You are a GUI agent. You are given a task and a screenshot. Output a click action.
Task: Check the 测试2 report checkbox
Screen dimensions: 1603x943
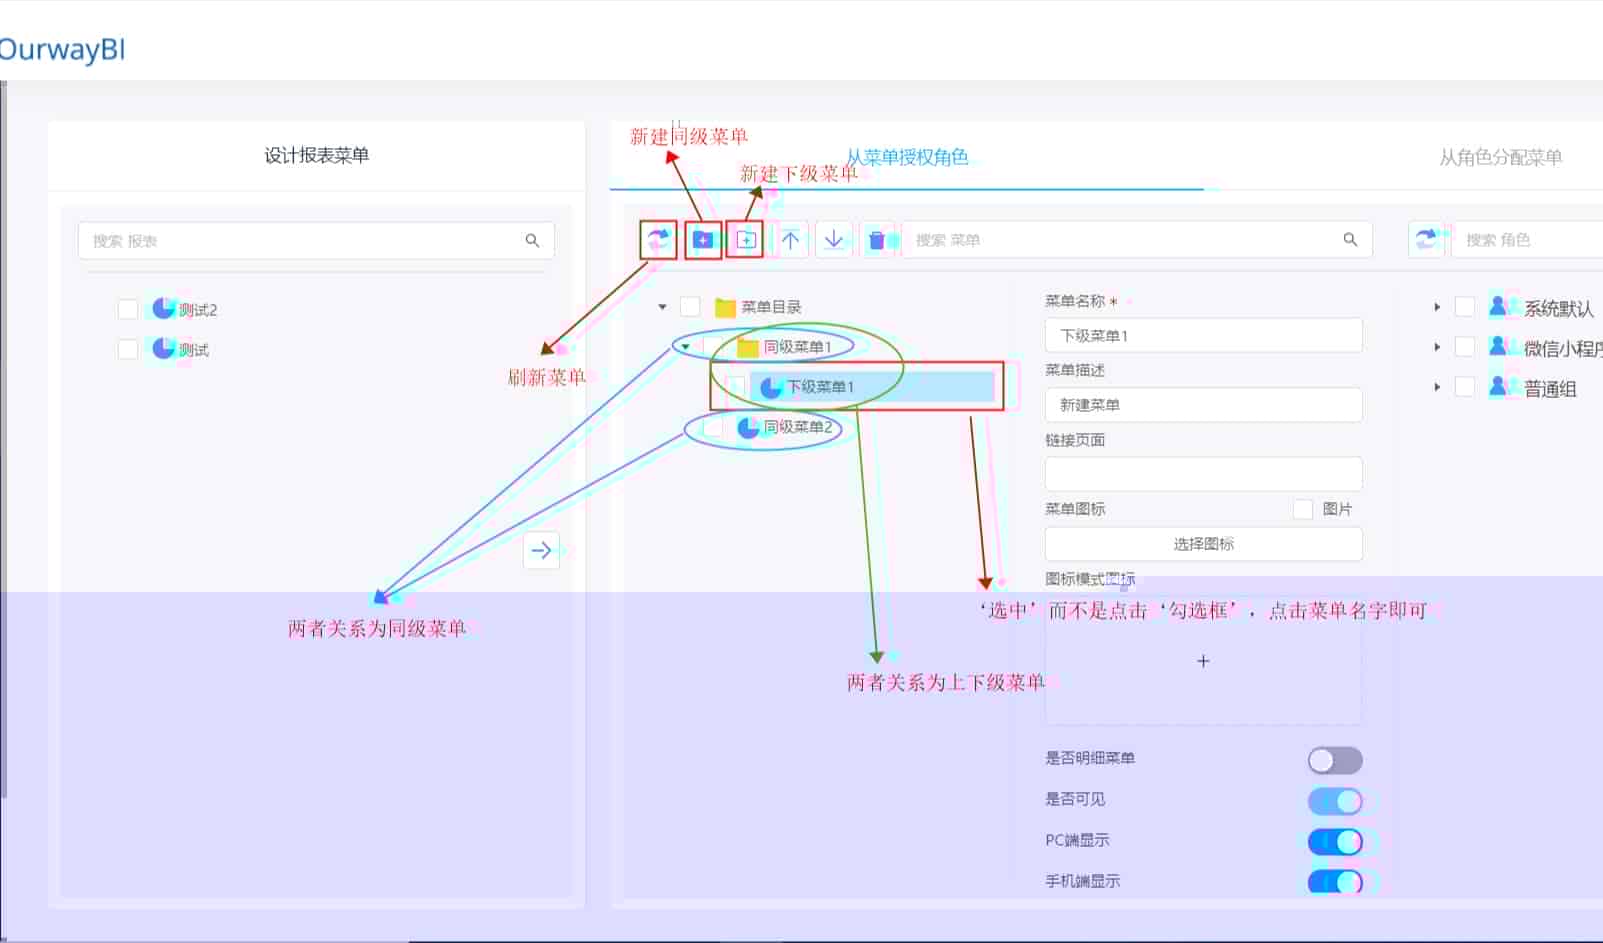tap(128, 309)
